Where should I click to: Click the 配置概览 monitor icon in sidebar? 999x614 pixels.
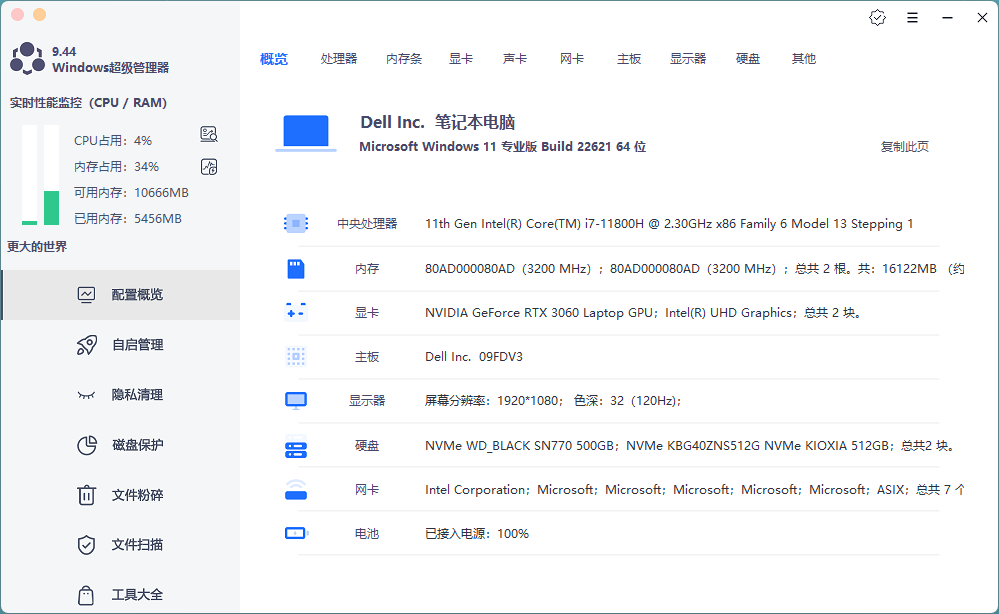(x=86, y=294)
